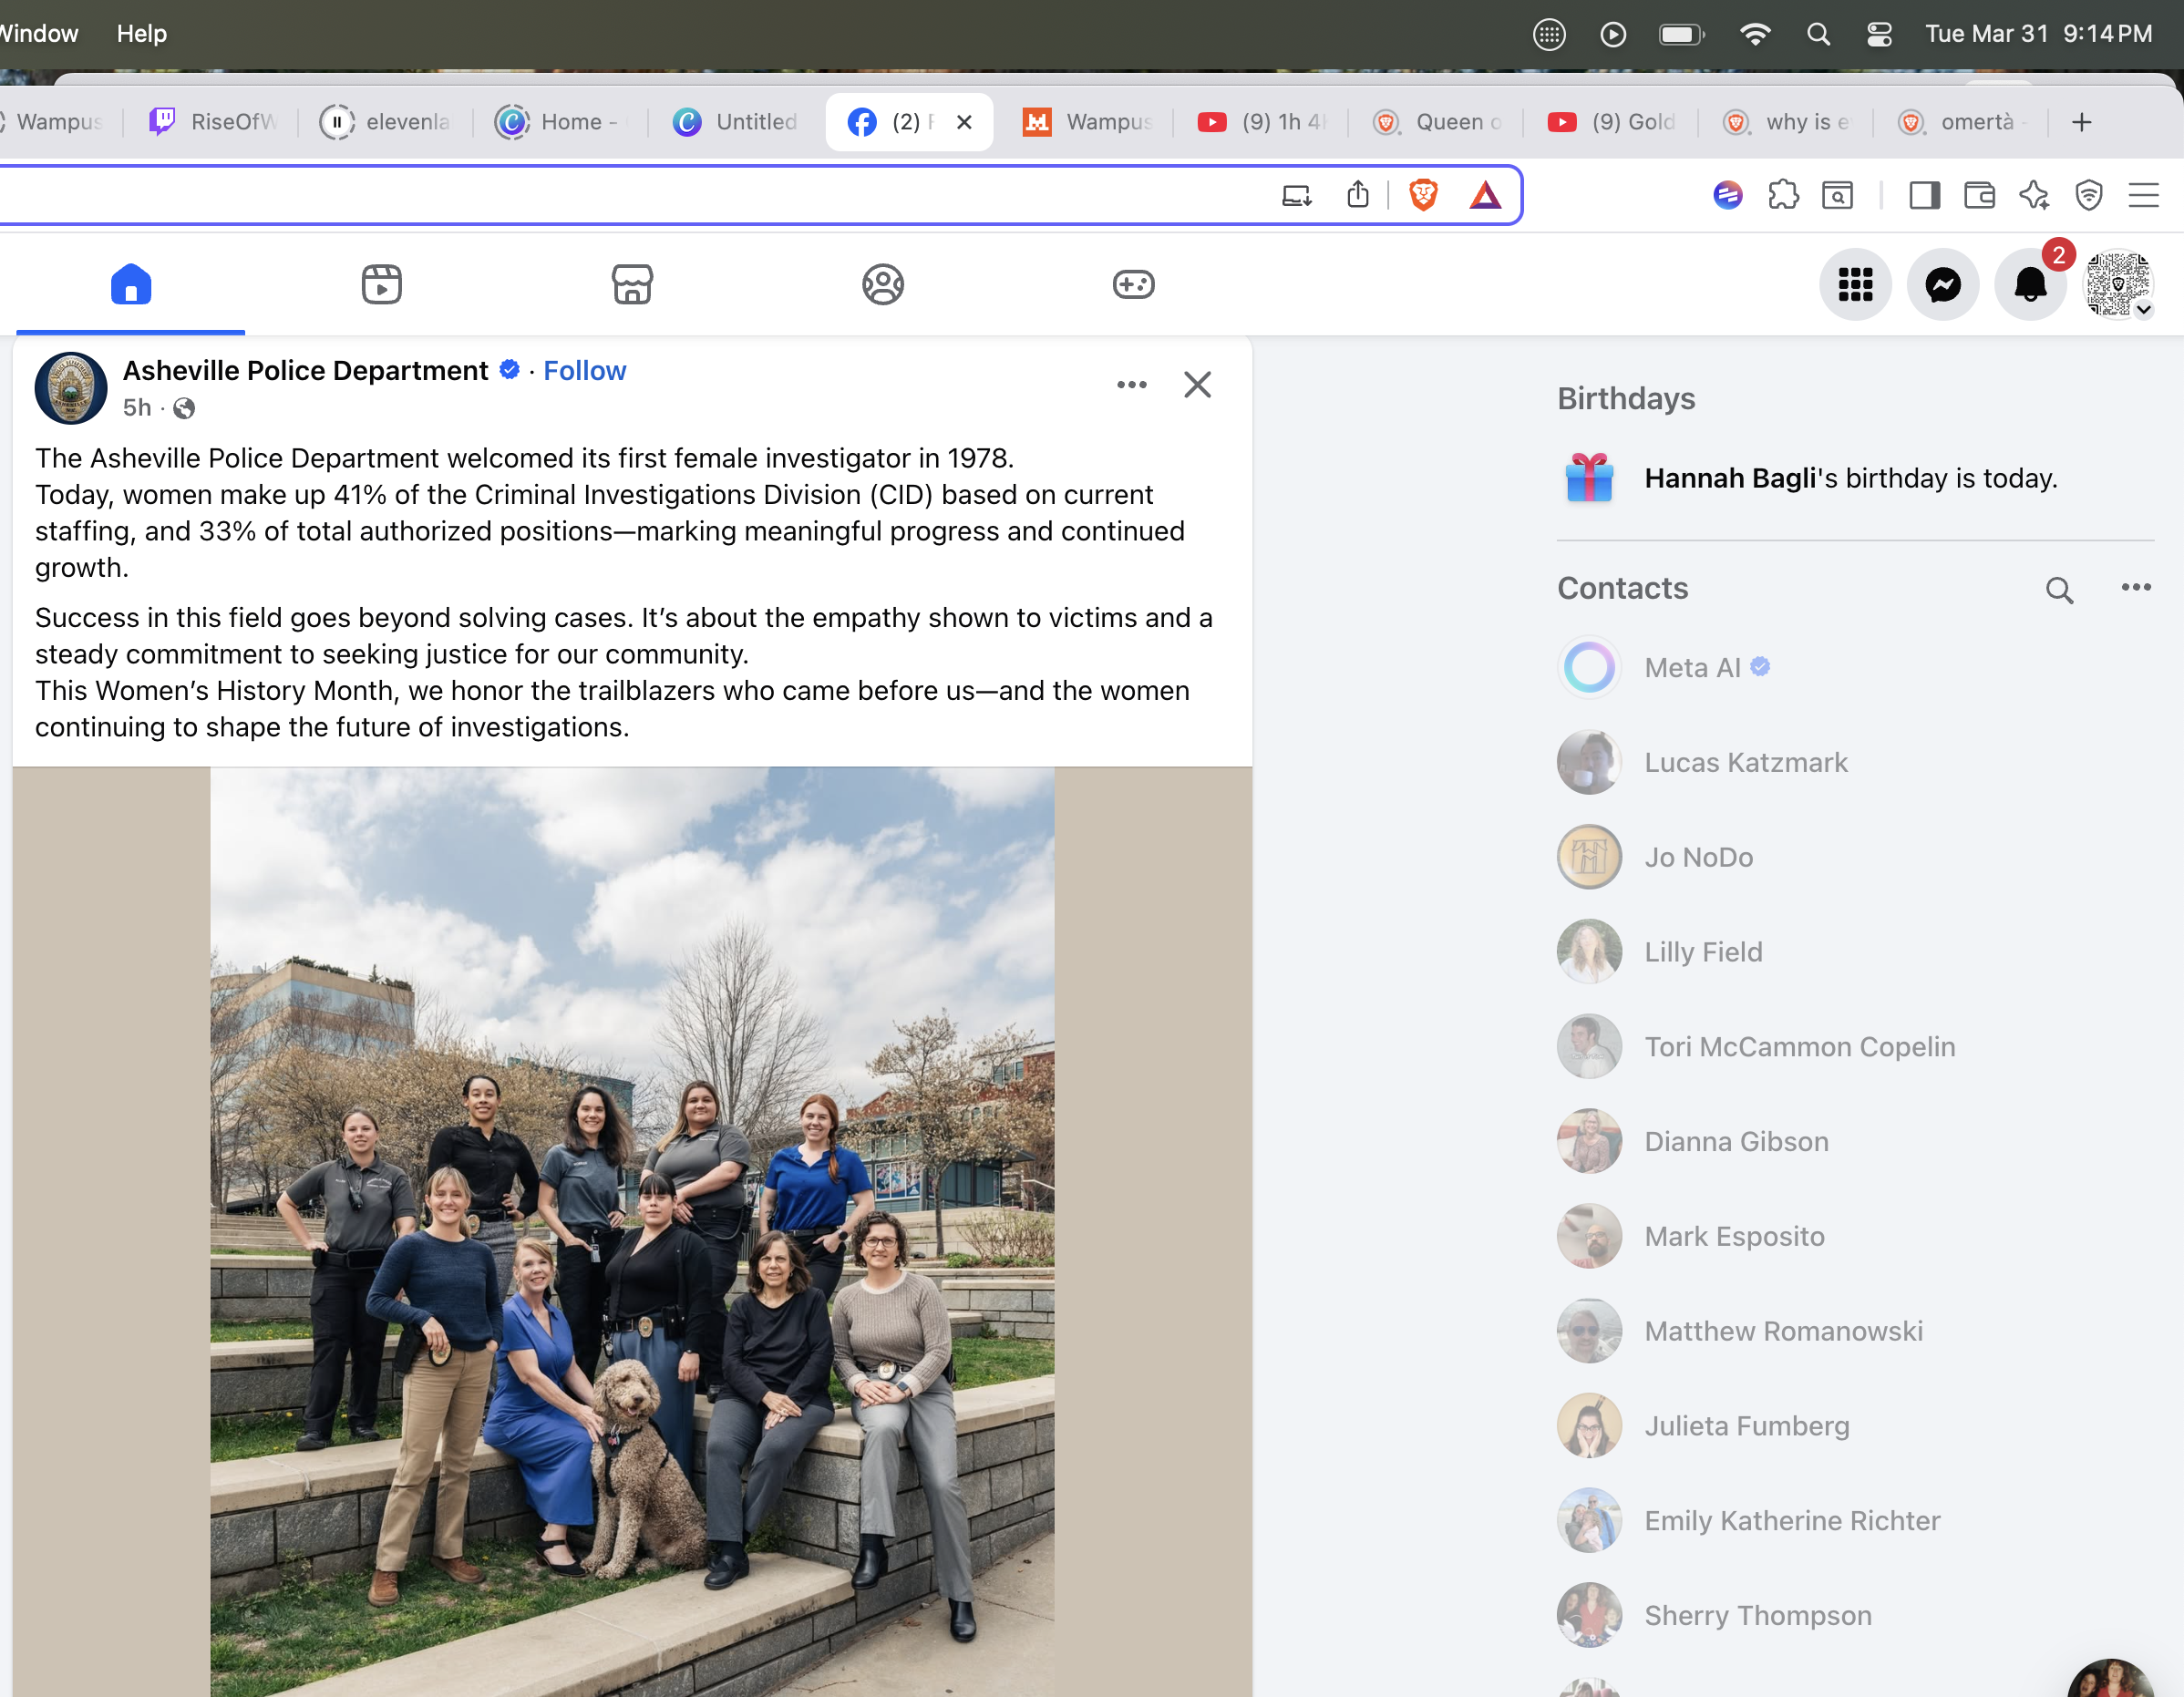The height and width of the screenshot is (1697, 2184).
Task: Open Hannah Bagli's birthday link
Action: coord(1729,479)
